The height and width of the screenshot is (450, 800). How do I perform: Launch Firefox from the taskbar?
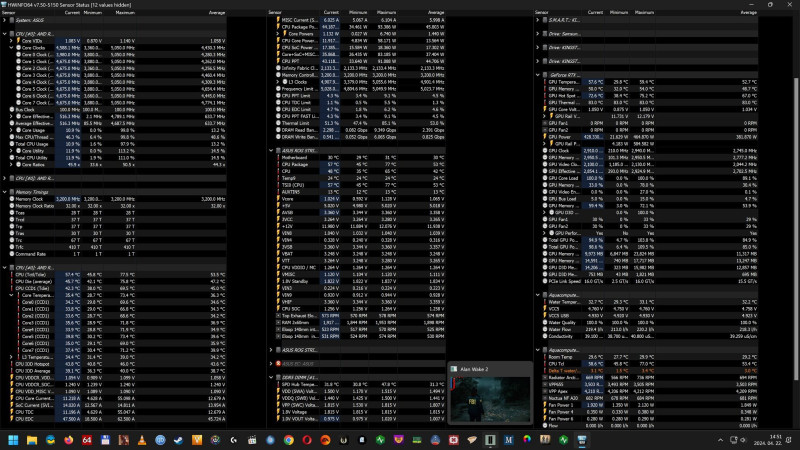[x=68, y=440]
